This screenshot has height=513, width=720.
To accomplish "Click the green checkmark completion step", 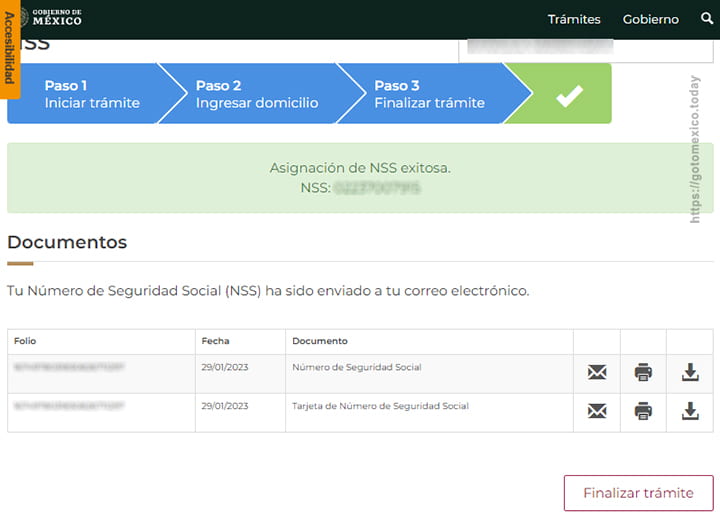I will 569,94.
